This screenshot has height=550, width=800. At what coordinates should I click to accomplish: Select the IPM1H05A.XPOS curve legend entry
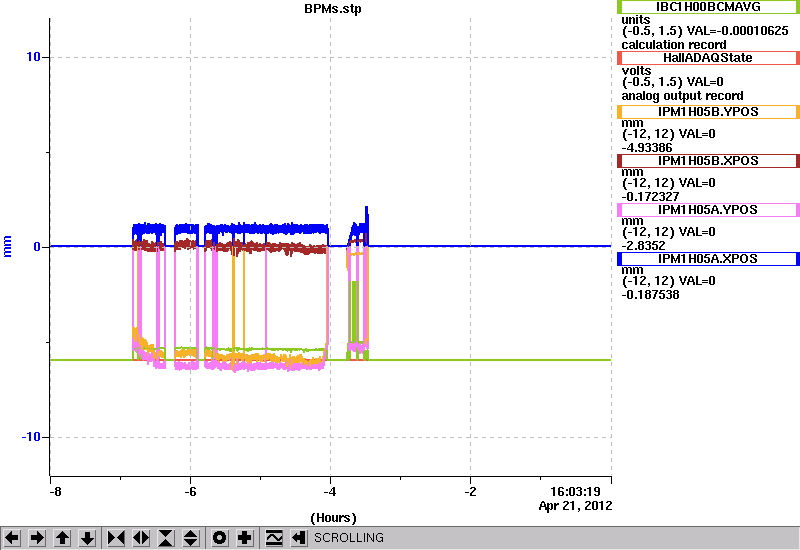tap(708, 259)
